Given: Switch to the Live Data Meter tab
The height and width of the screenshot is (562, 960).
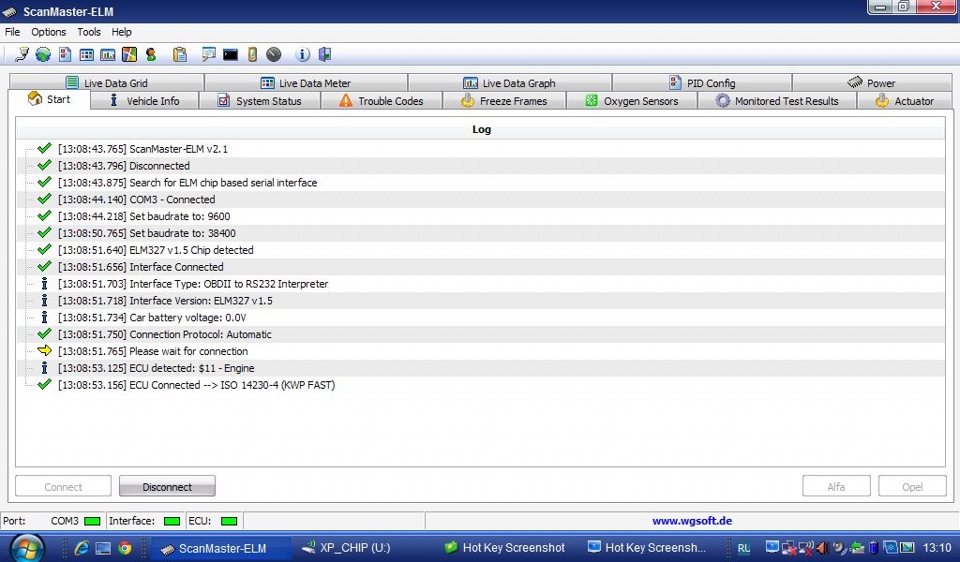Looking at the screenshot, I should click(x=306, y=83).
